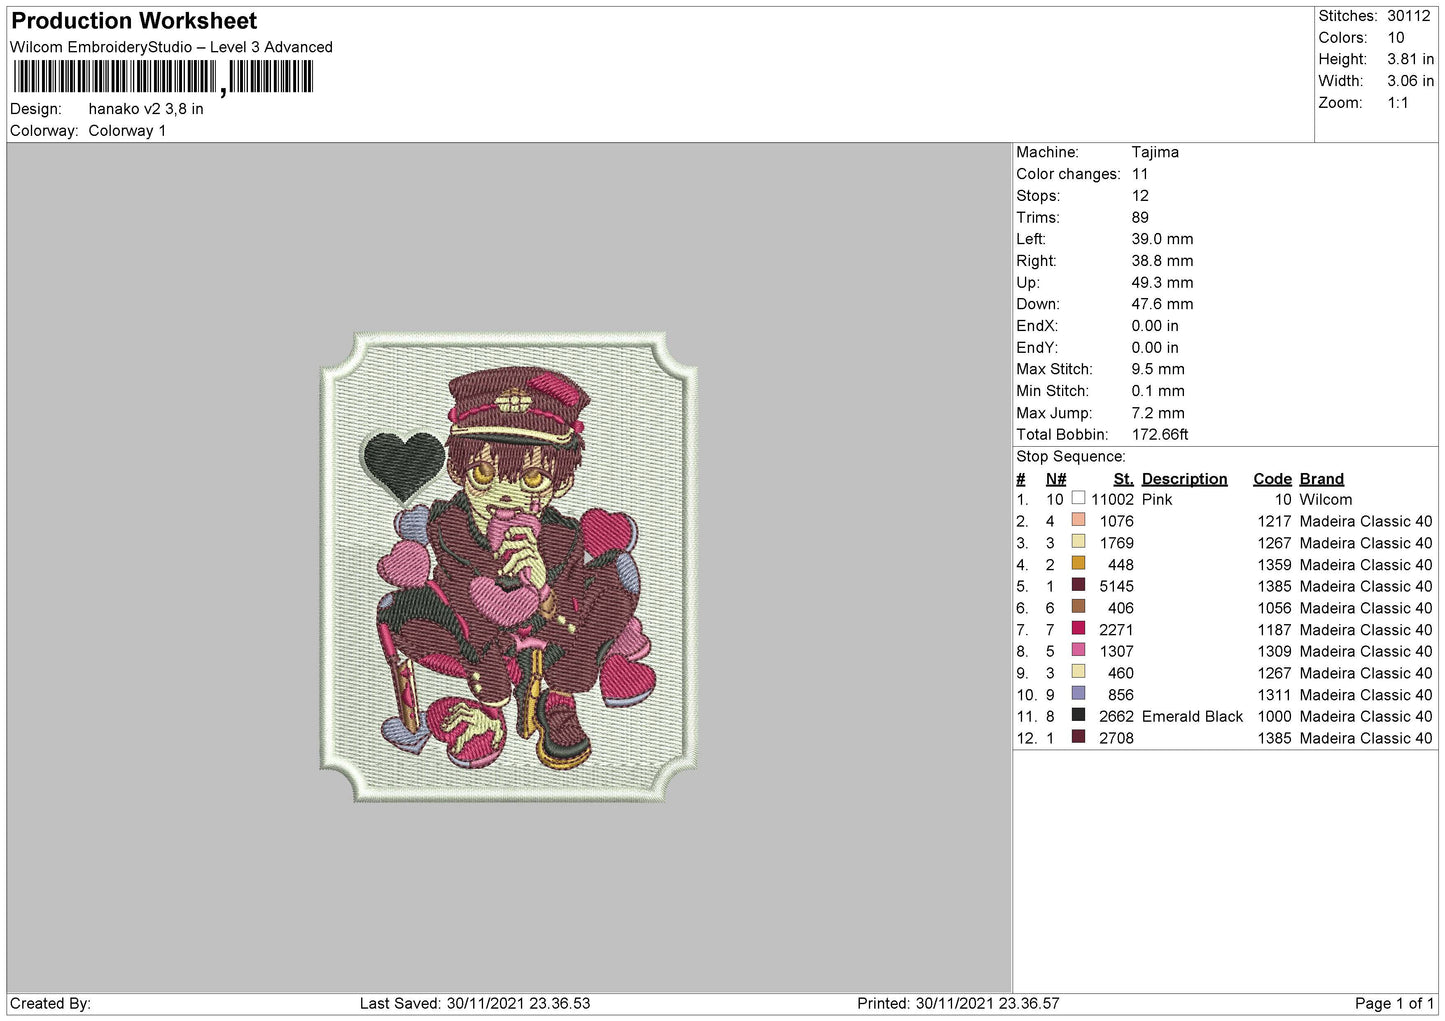
Task: Click the Width value 3.06 in
Action: tap(1410, 81)
